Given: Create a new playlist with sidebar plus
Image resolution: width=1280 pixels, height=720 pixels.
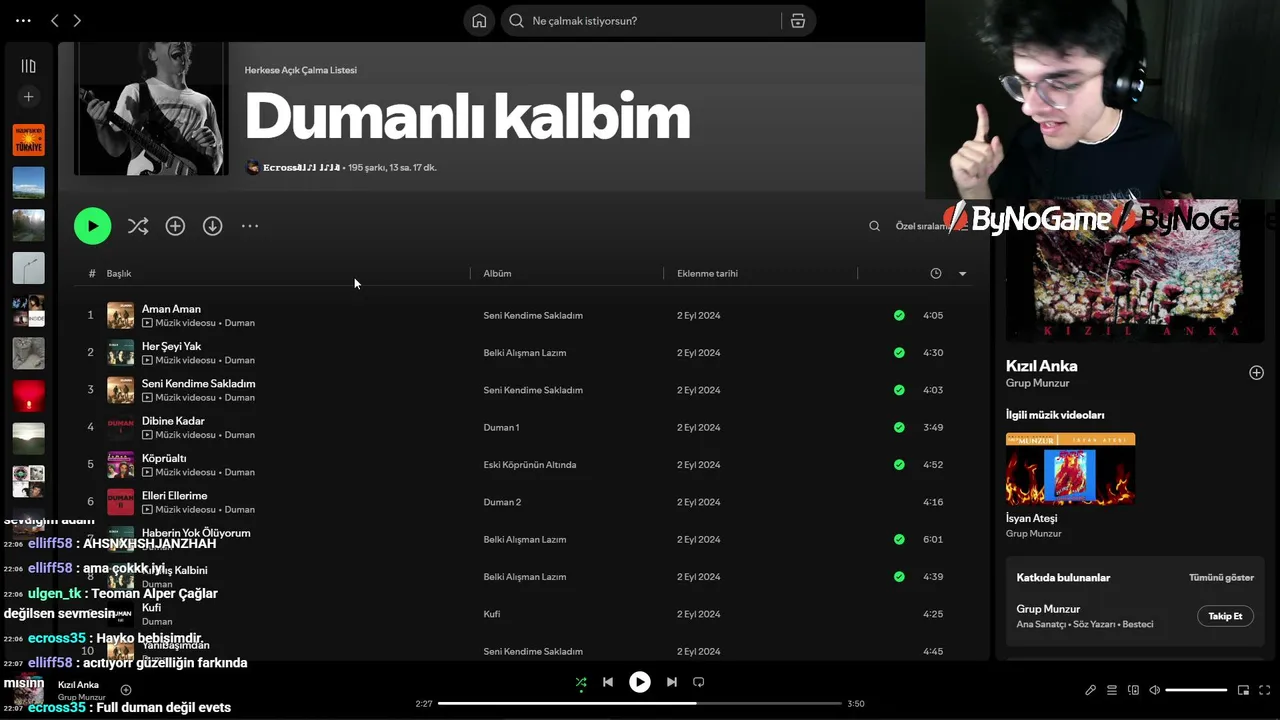Looking at the screenshot, I should click(x=28, y=97).
